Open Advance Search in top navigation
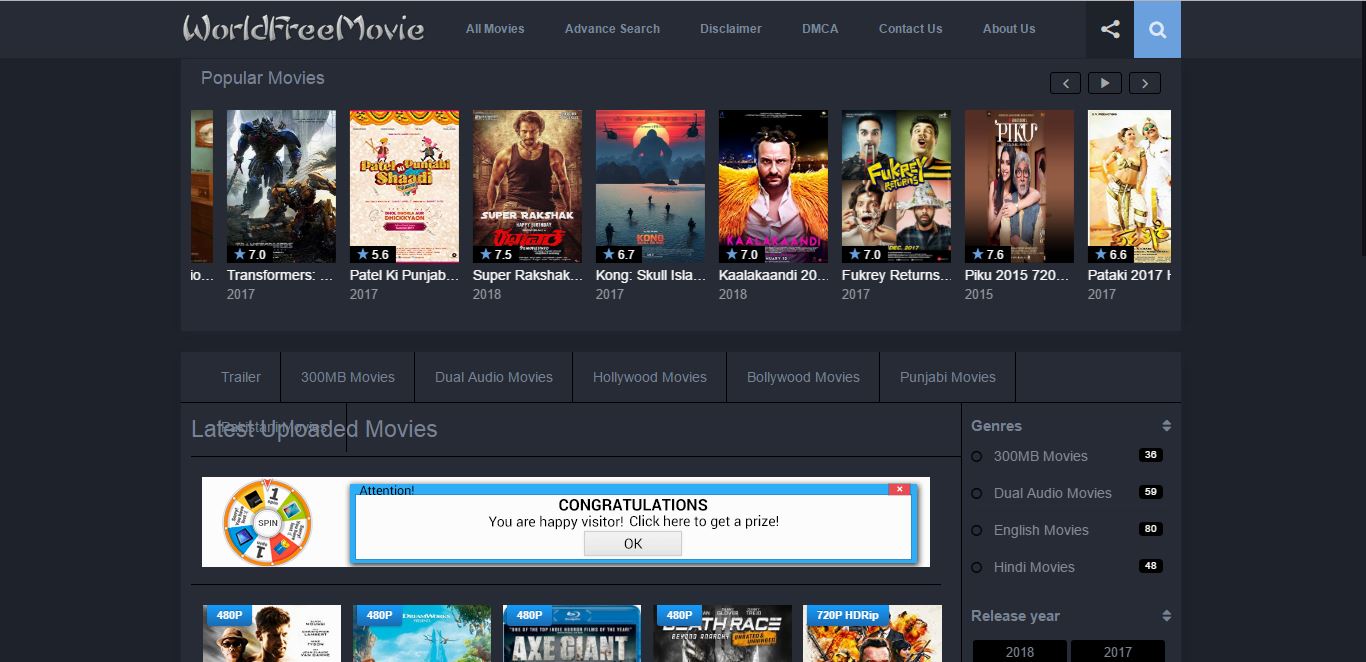Screen dimensions: 1366x662 612,29
